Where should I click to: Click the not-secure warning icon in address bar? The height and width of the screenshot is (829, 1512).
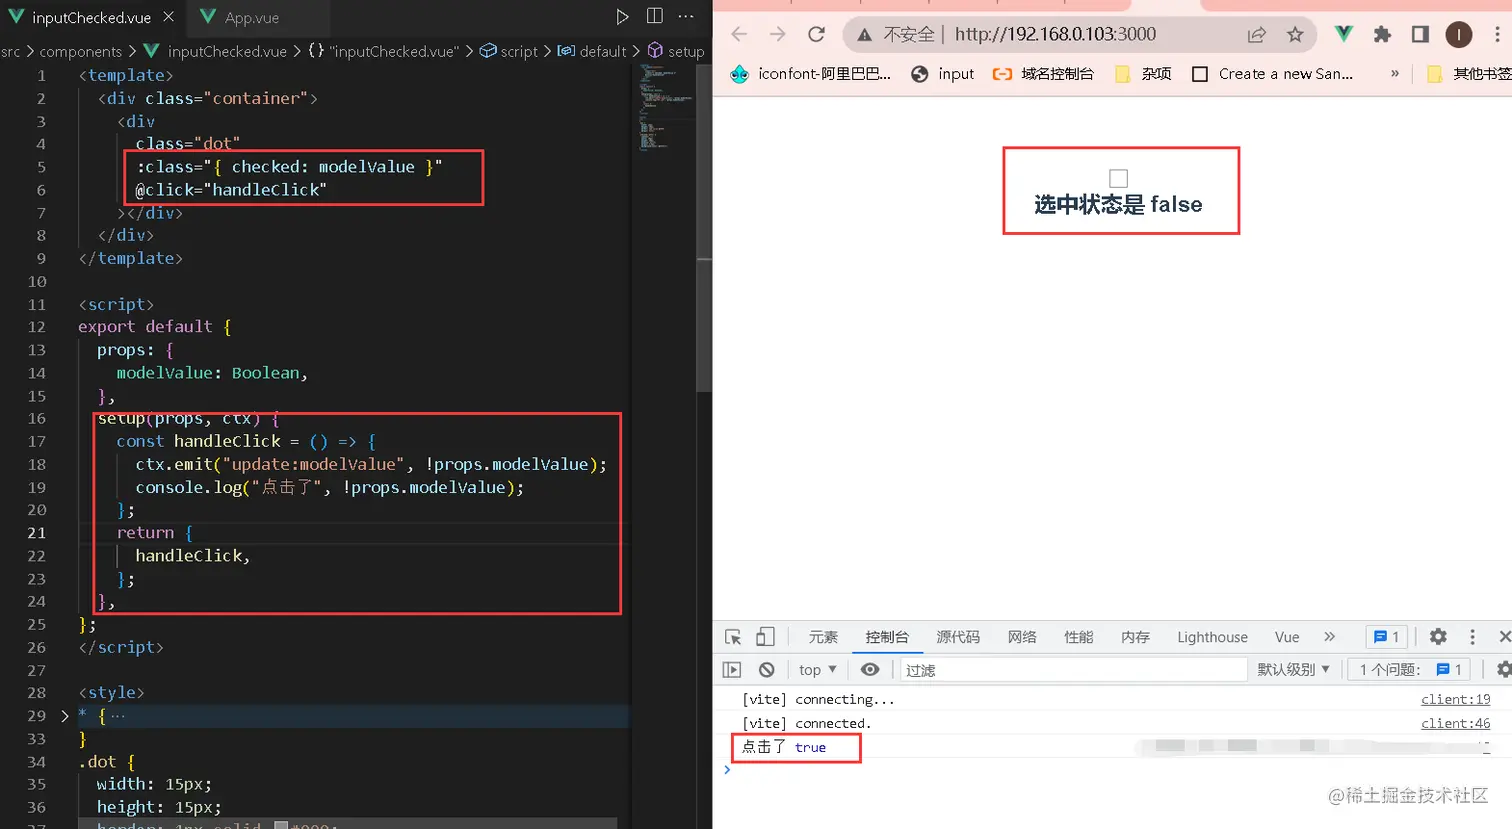(x=865, y=35)
